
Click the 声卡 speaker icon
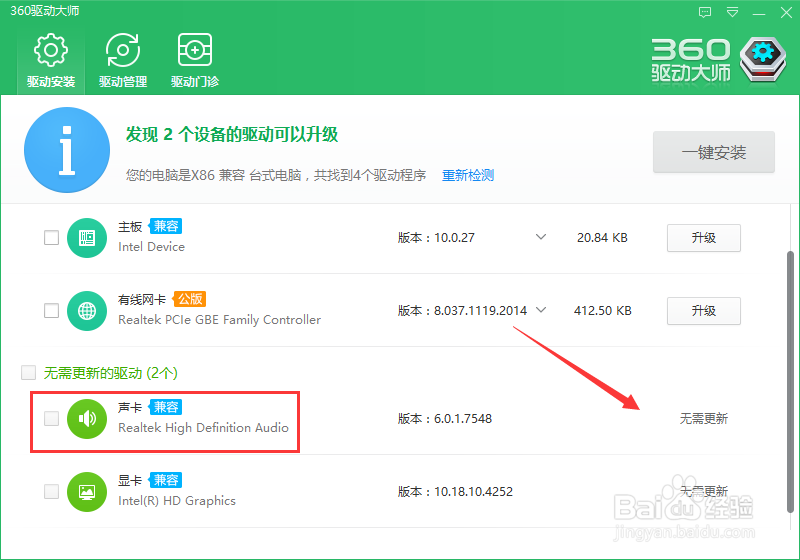[x=87, y=419]
